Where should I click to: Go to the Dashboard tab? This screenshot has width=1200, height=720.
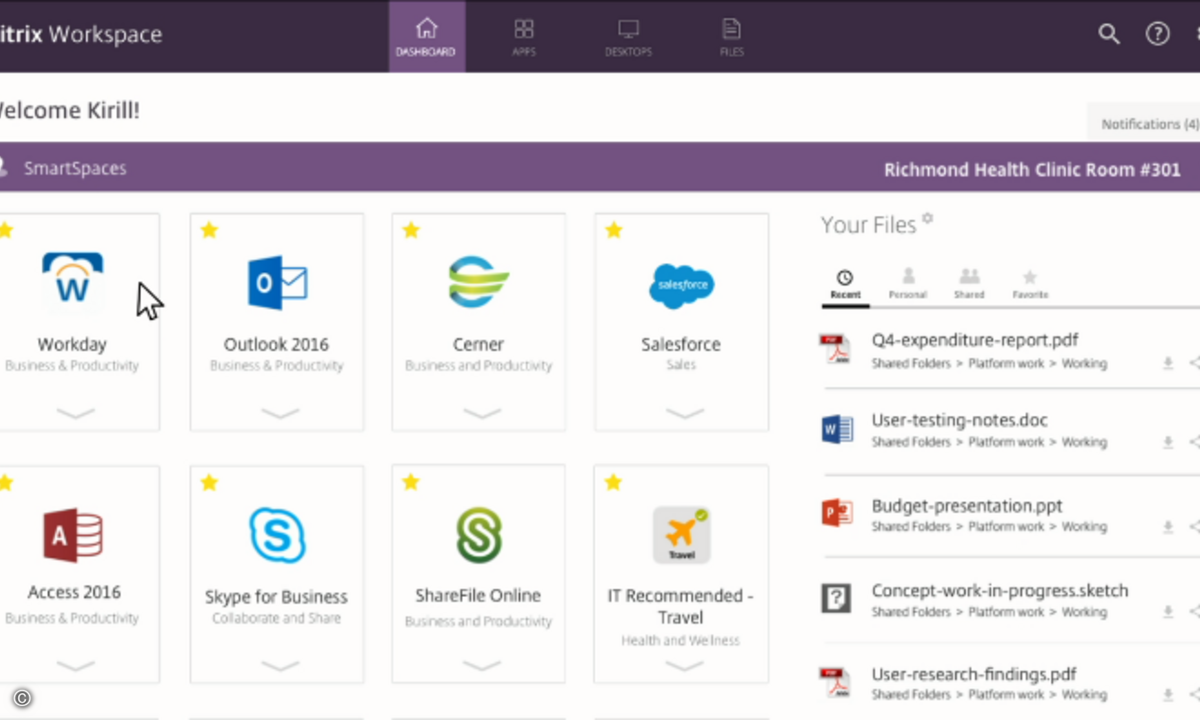427,37
